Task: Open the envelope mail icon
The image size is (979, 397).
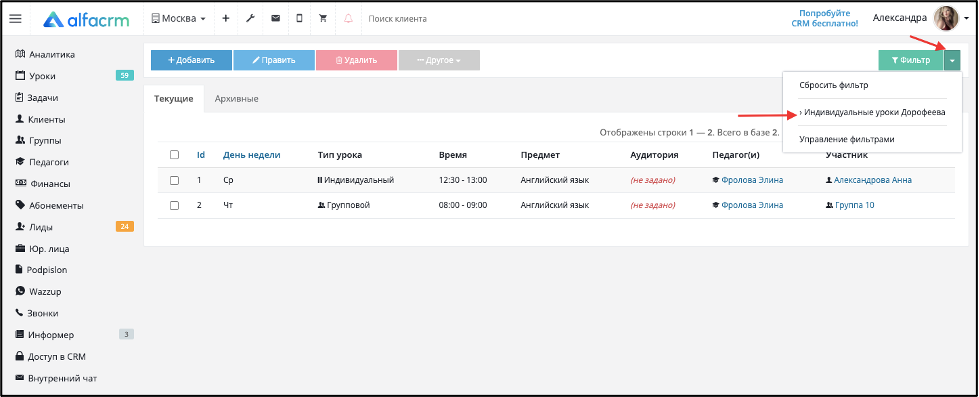Action: [275, 19]
